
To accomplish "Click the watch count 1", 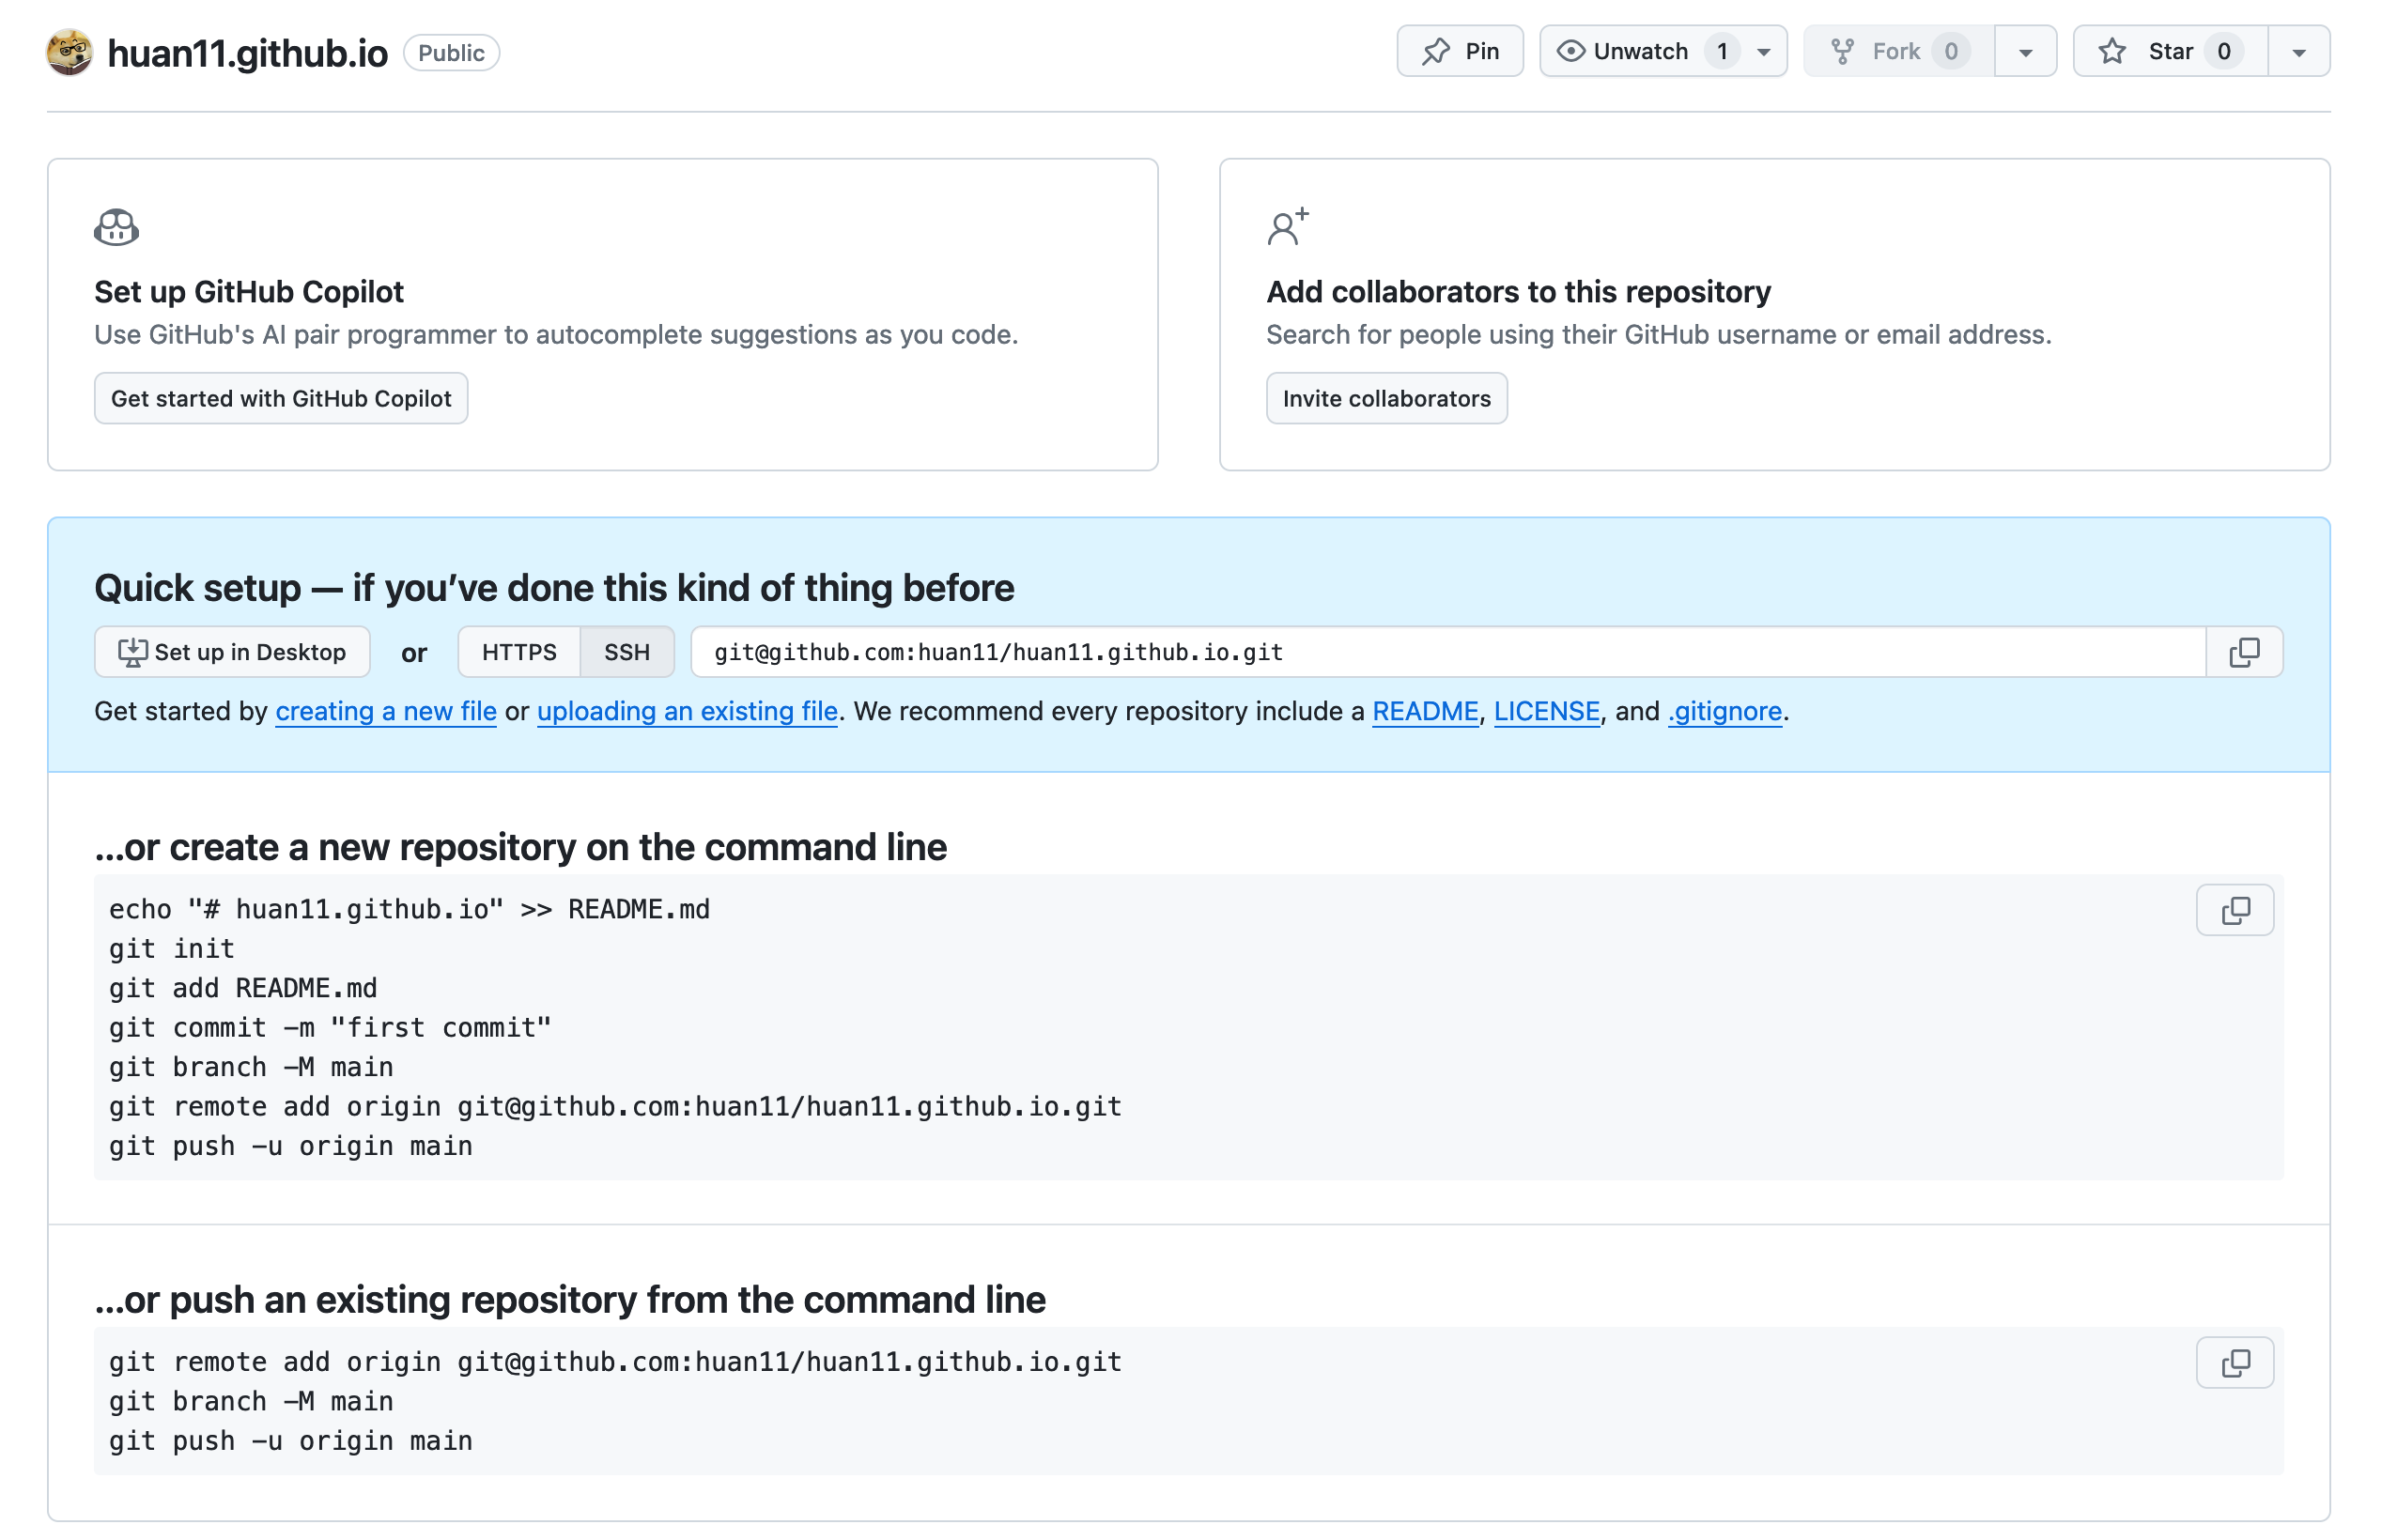I will pos(1722,51).
